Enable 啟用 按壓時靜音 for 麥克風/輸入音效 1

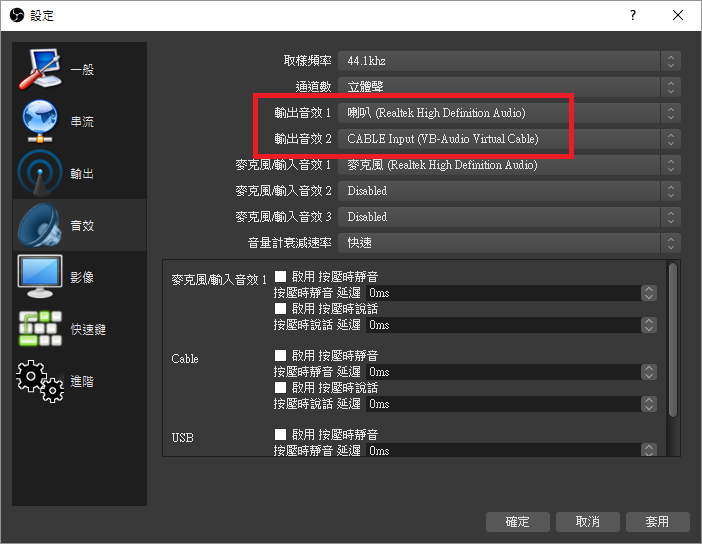[x=280, y=276]
